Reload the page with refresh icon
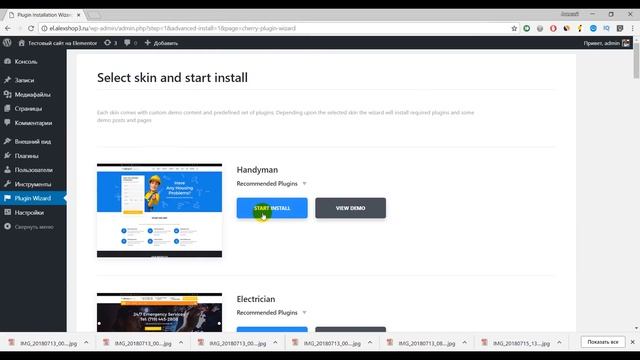 point(31,28)
